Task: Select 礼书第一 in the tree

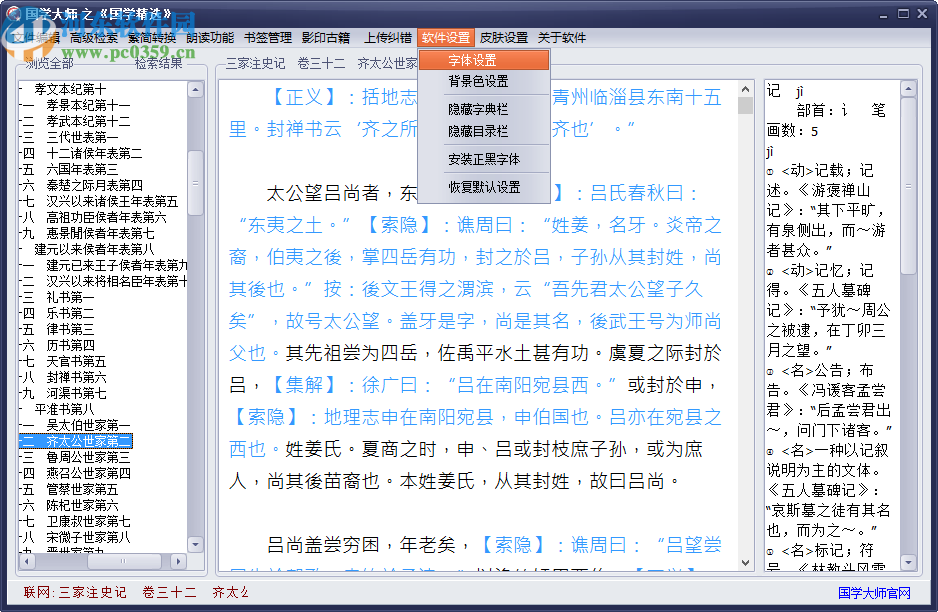Action: tap(70, 297)
